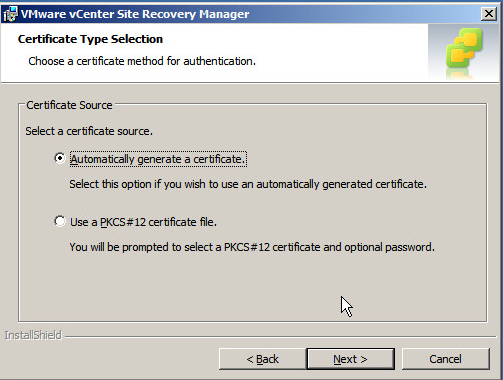Click the PKCS#12 prompt description text
Image resolution: width=503 pixels, height=380 pixels.
252,247
